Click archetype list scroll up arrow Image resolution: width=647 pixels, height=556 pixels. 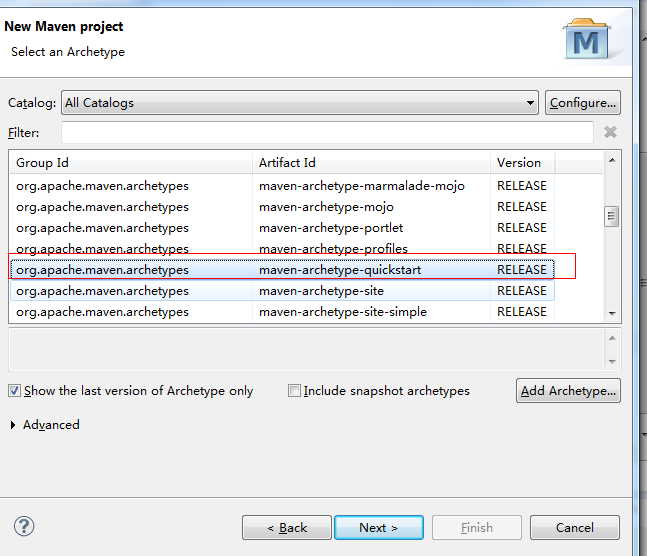coord(612,160)
